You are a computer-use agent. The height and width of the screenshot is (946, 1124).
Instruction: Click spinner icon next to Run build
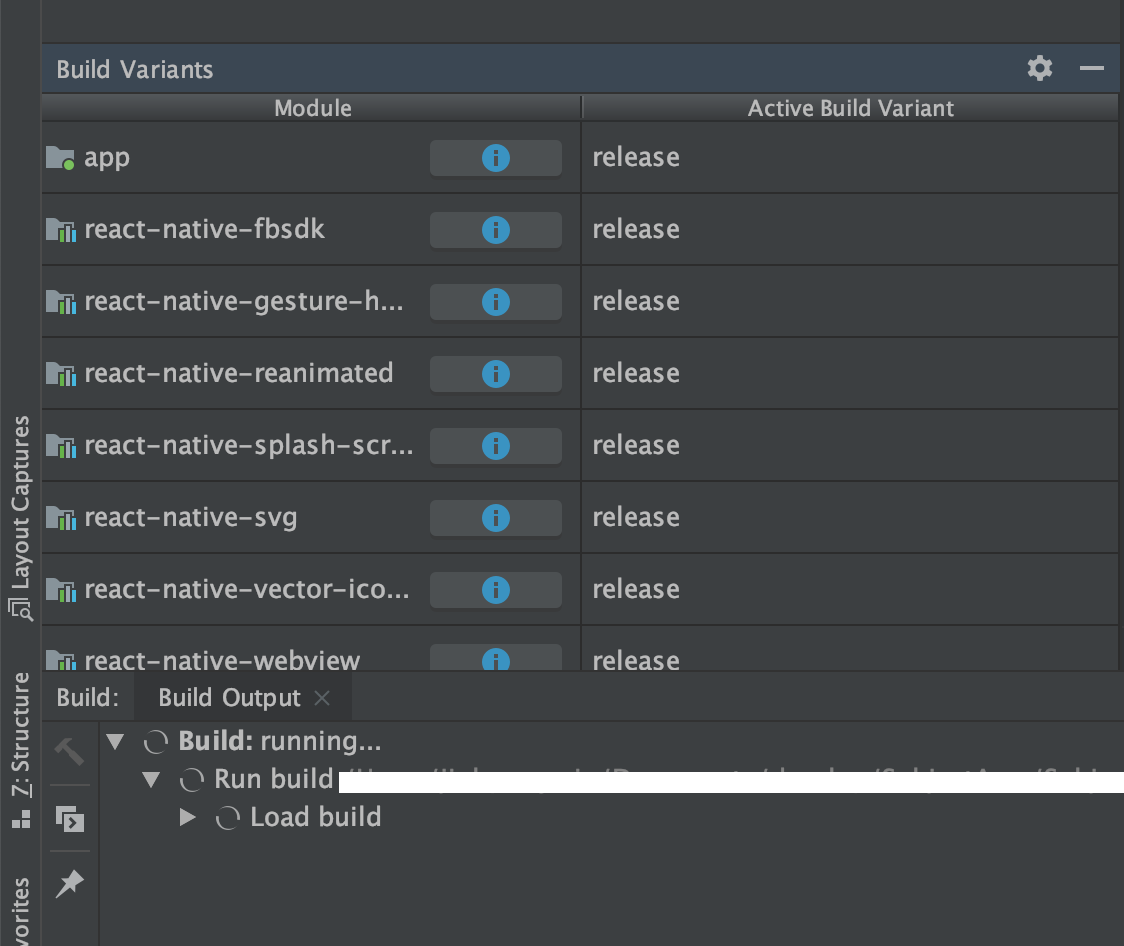point(191,780)
